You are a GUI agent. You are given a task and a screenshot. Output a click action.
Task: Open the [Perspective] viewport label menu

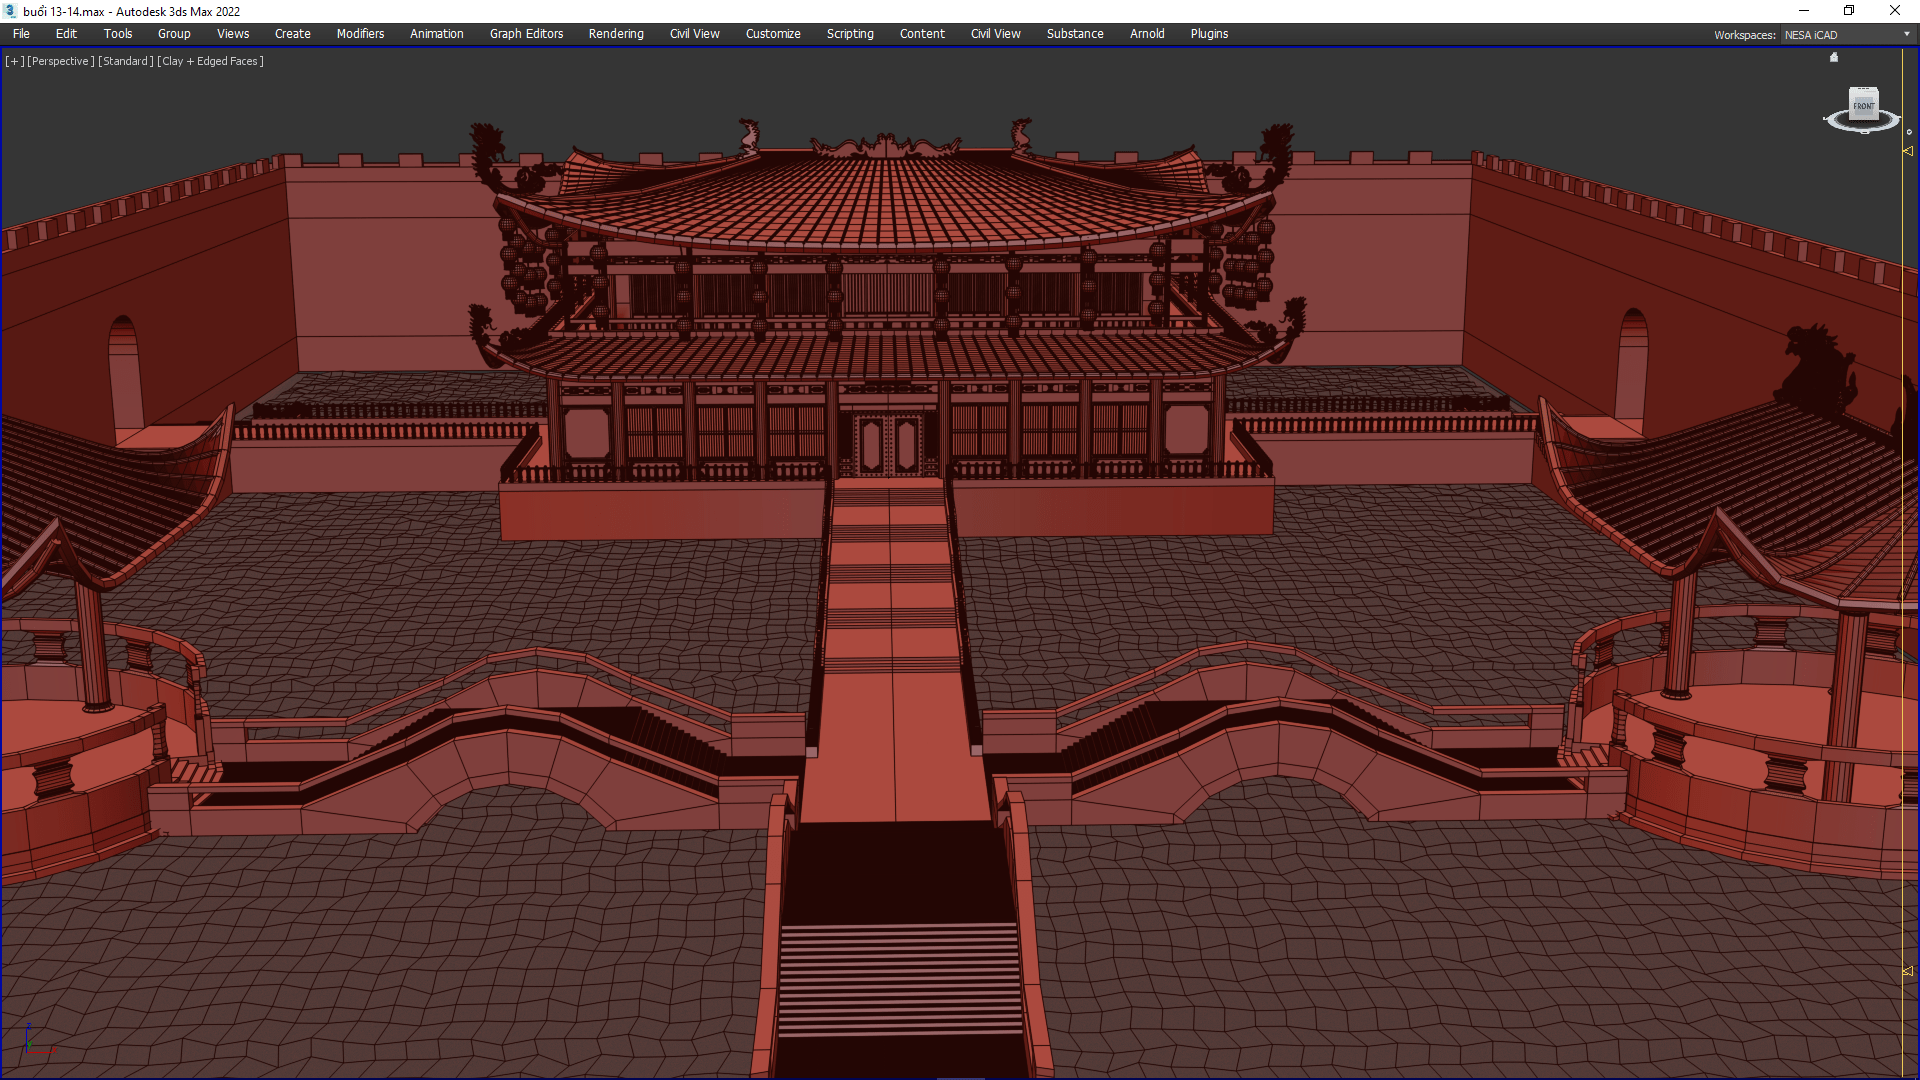point(60,61)
